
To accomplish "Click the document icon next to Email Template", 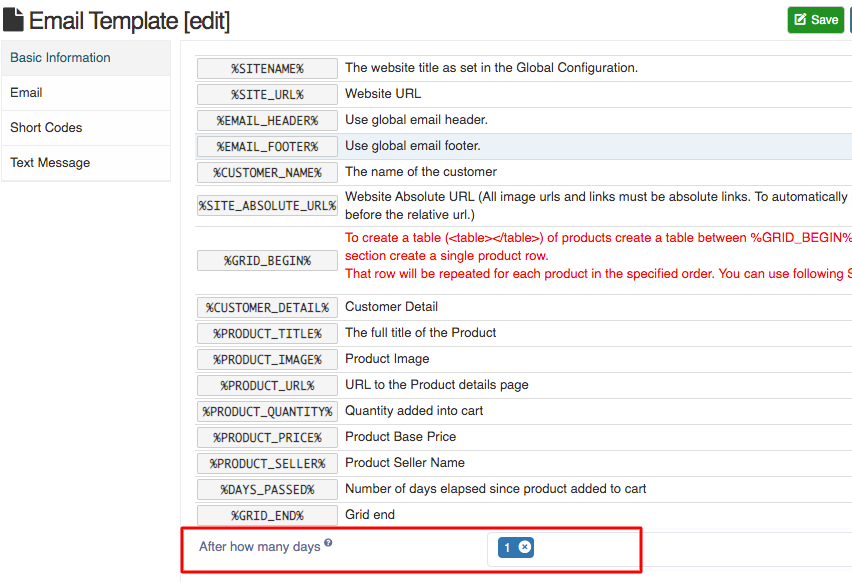I will (13, 20).
